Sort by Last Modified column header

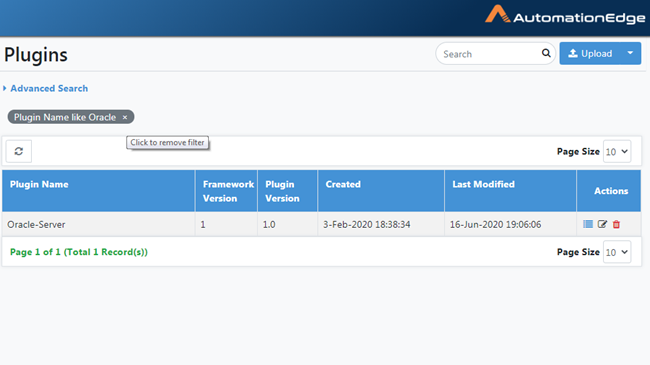pyautogui.click(x=510, y=191)
